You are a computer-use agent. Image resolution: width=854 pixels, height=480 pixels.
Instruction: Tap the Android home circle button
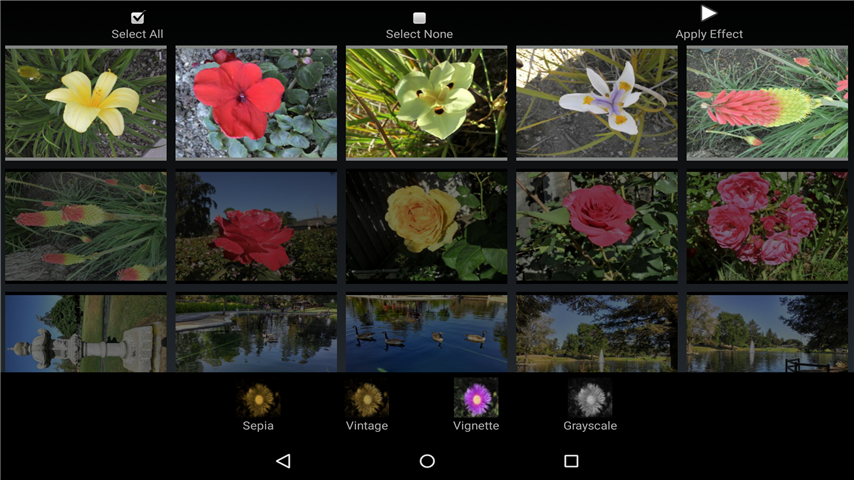click(x=427, y=461)
